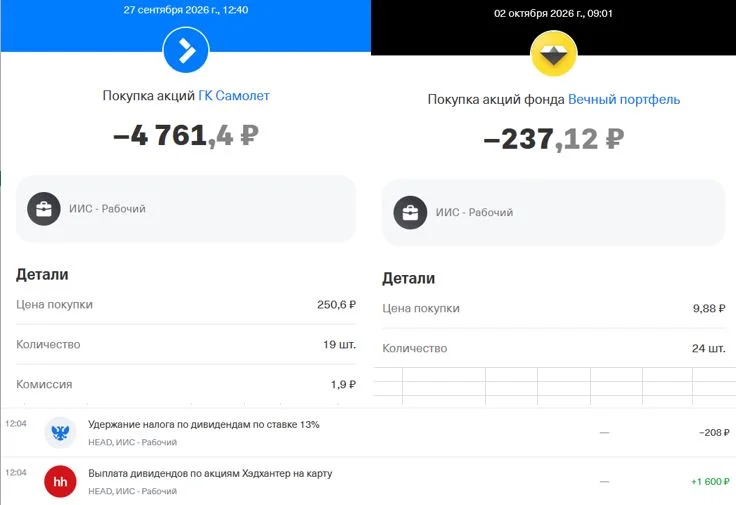This screenshot has height=505, width=736.
Task: Click the right Детали heading
Action: point(408,278)
